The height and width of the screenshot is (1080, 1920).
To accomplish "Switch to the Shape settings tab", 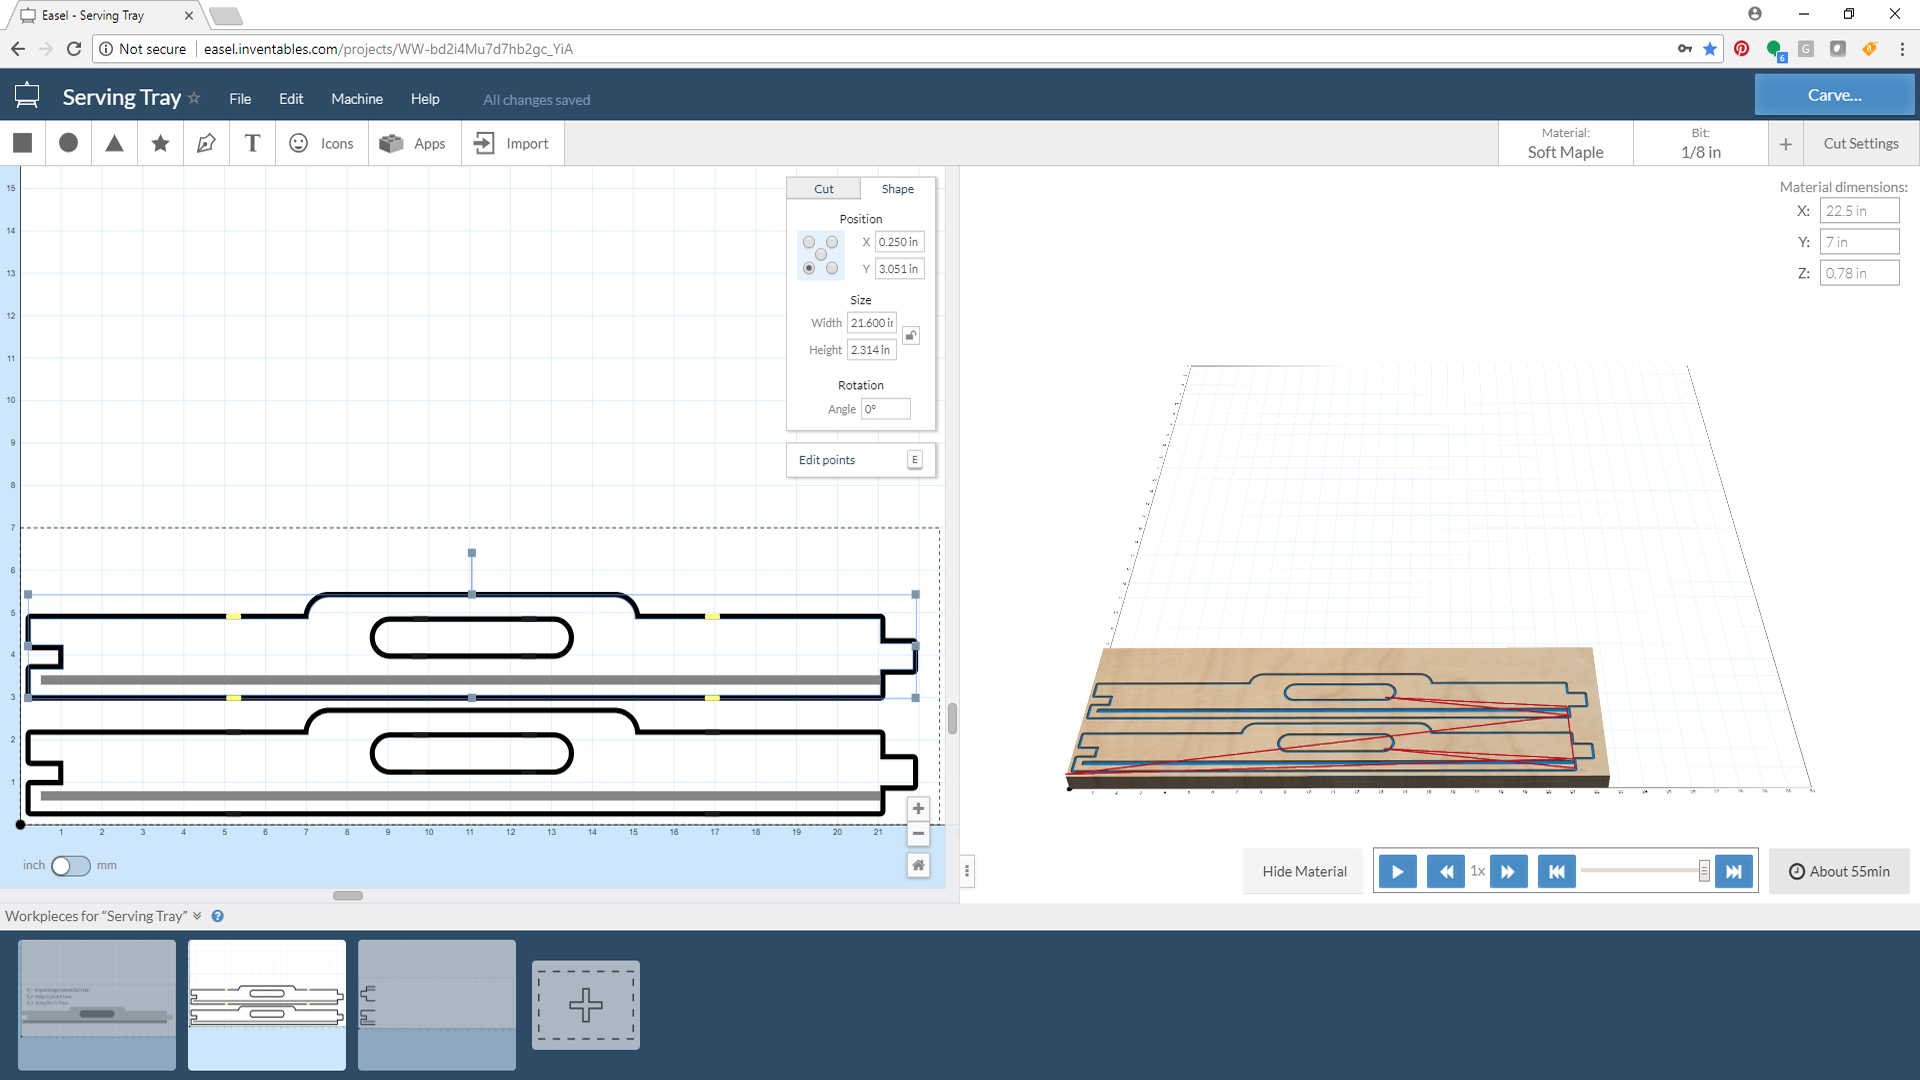I will 897,189.
